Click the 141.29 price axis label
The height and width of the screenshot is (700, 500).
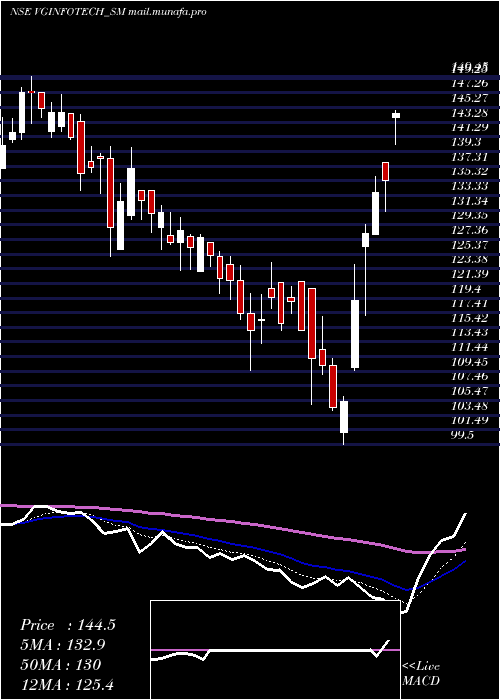[x=470, y=127]
